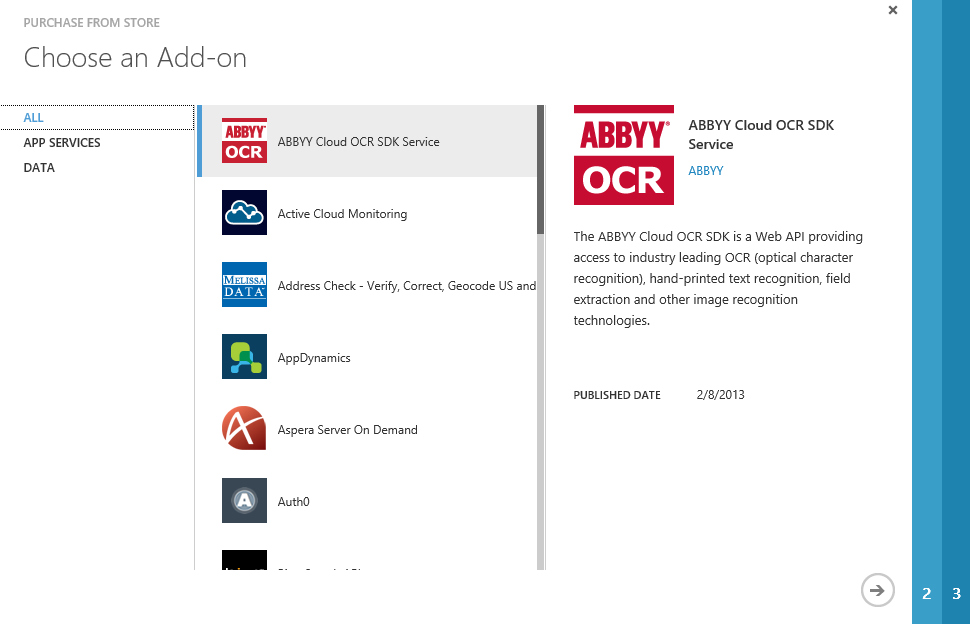Open the ABBYY publisher link
Image resolution: width=970 pixels, height=624 pixels.
tap(706, 171)
